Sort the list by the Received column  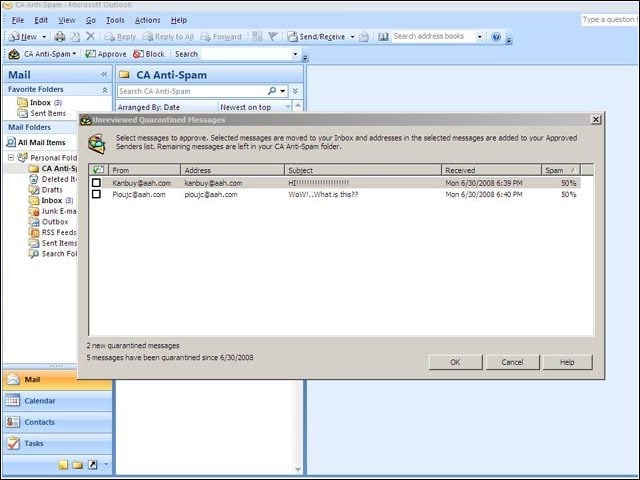pyautogui.click(x=491, y=170)
